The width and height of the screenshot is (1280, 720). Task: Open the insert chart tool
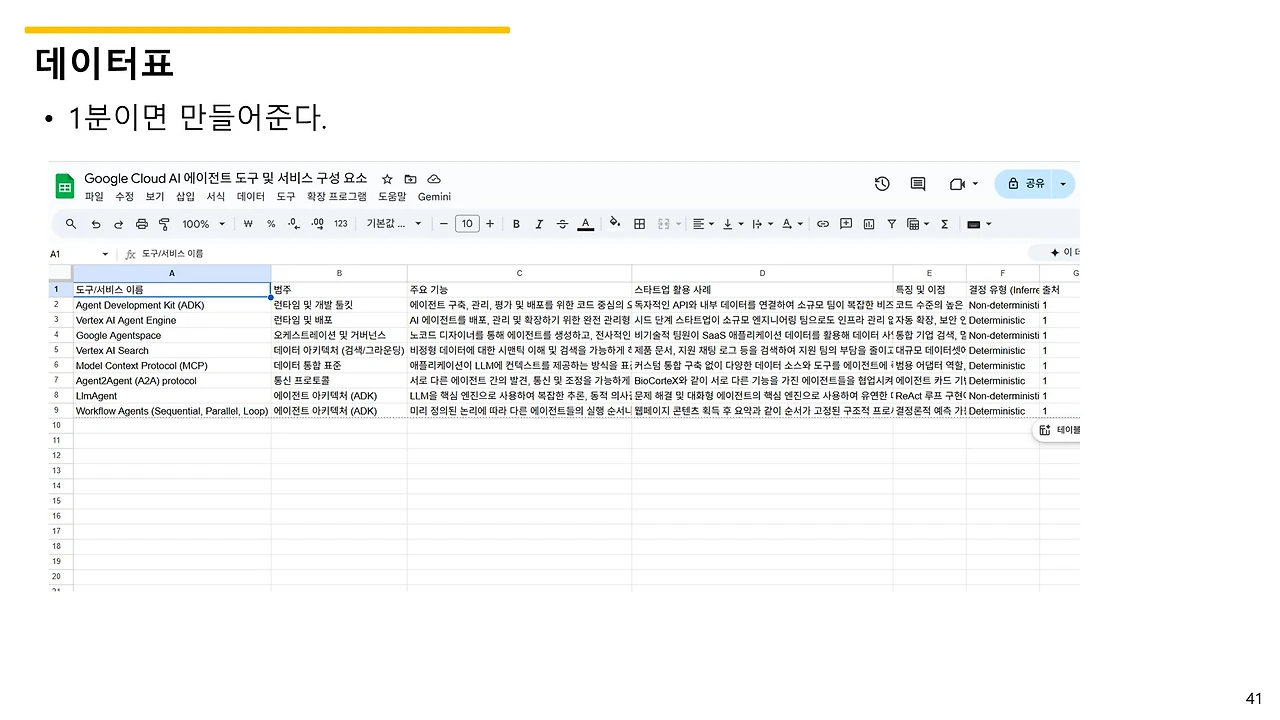869,224
